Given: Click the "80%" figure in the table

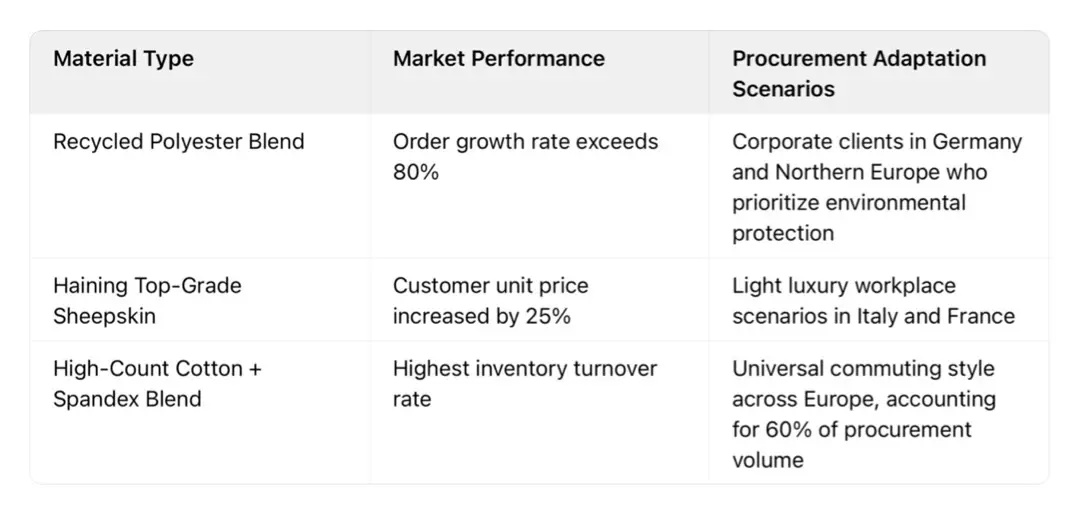Looking at the screenshot, I should (x=415, y=172).
